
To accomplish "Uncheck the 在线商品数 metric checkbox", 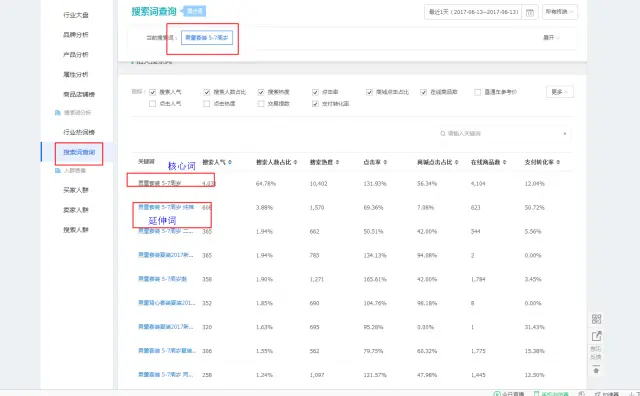I will pyautogui.click(x=423, y=92).
